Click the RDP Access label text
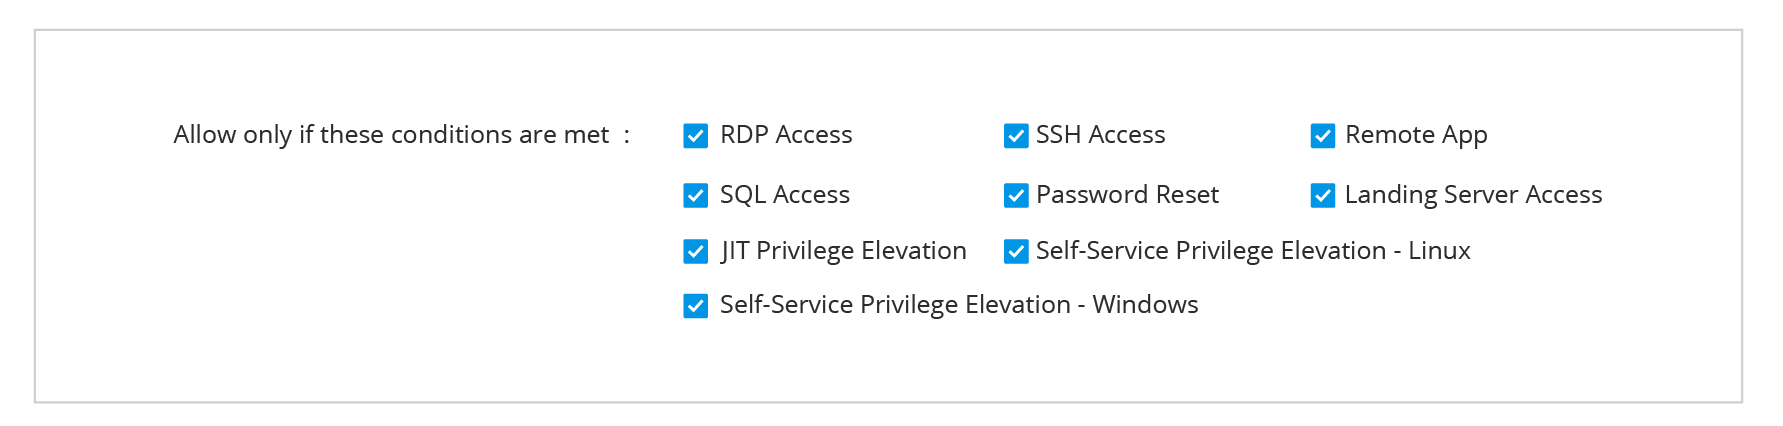1783x426 pixels. pos(786,135)
